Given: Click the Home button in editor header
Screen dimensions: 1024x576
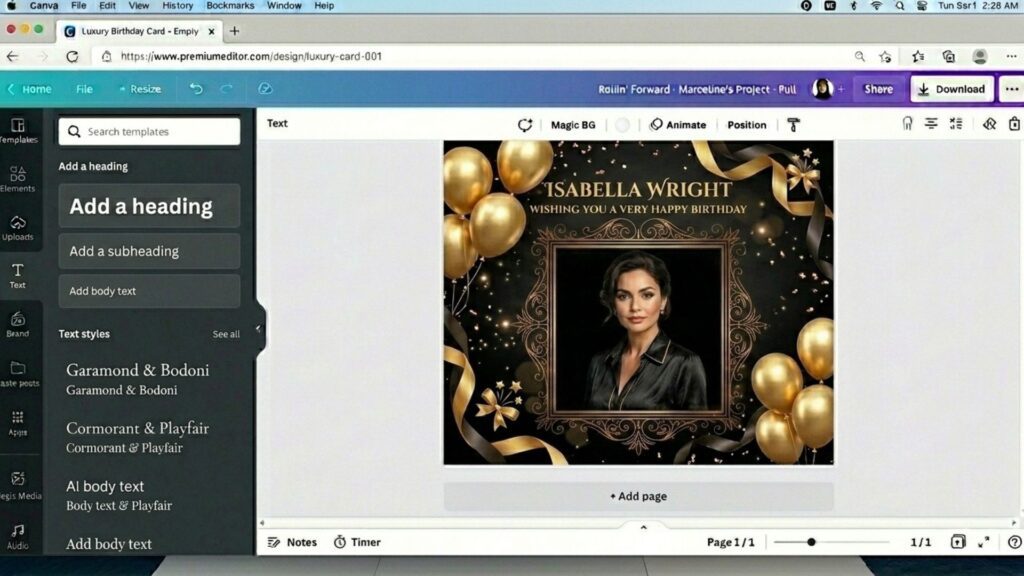Looking at the screenshot, I should coord(29,89).
